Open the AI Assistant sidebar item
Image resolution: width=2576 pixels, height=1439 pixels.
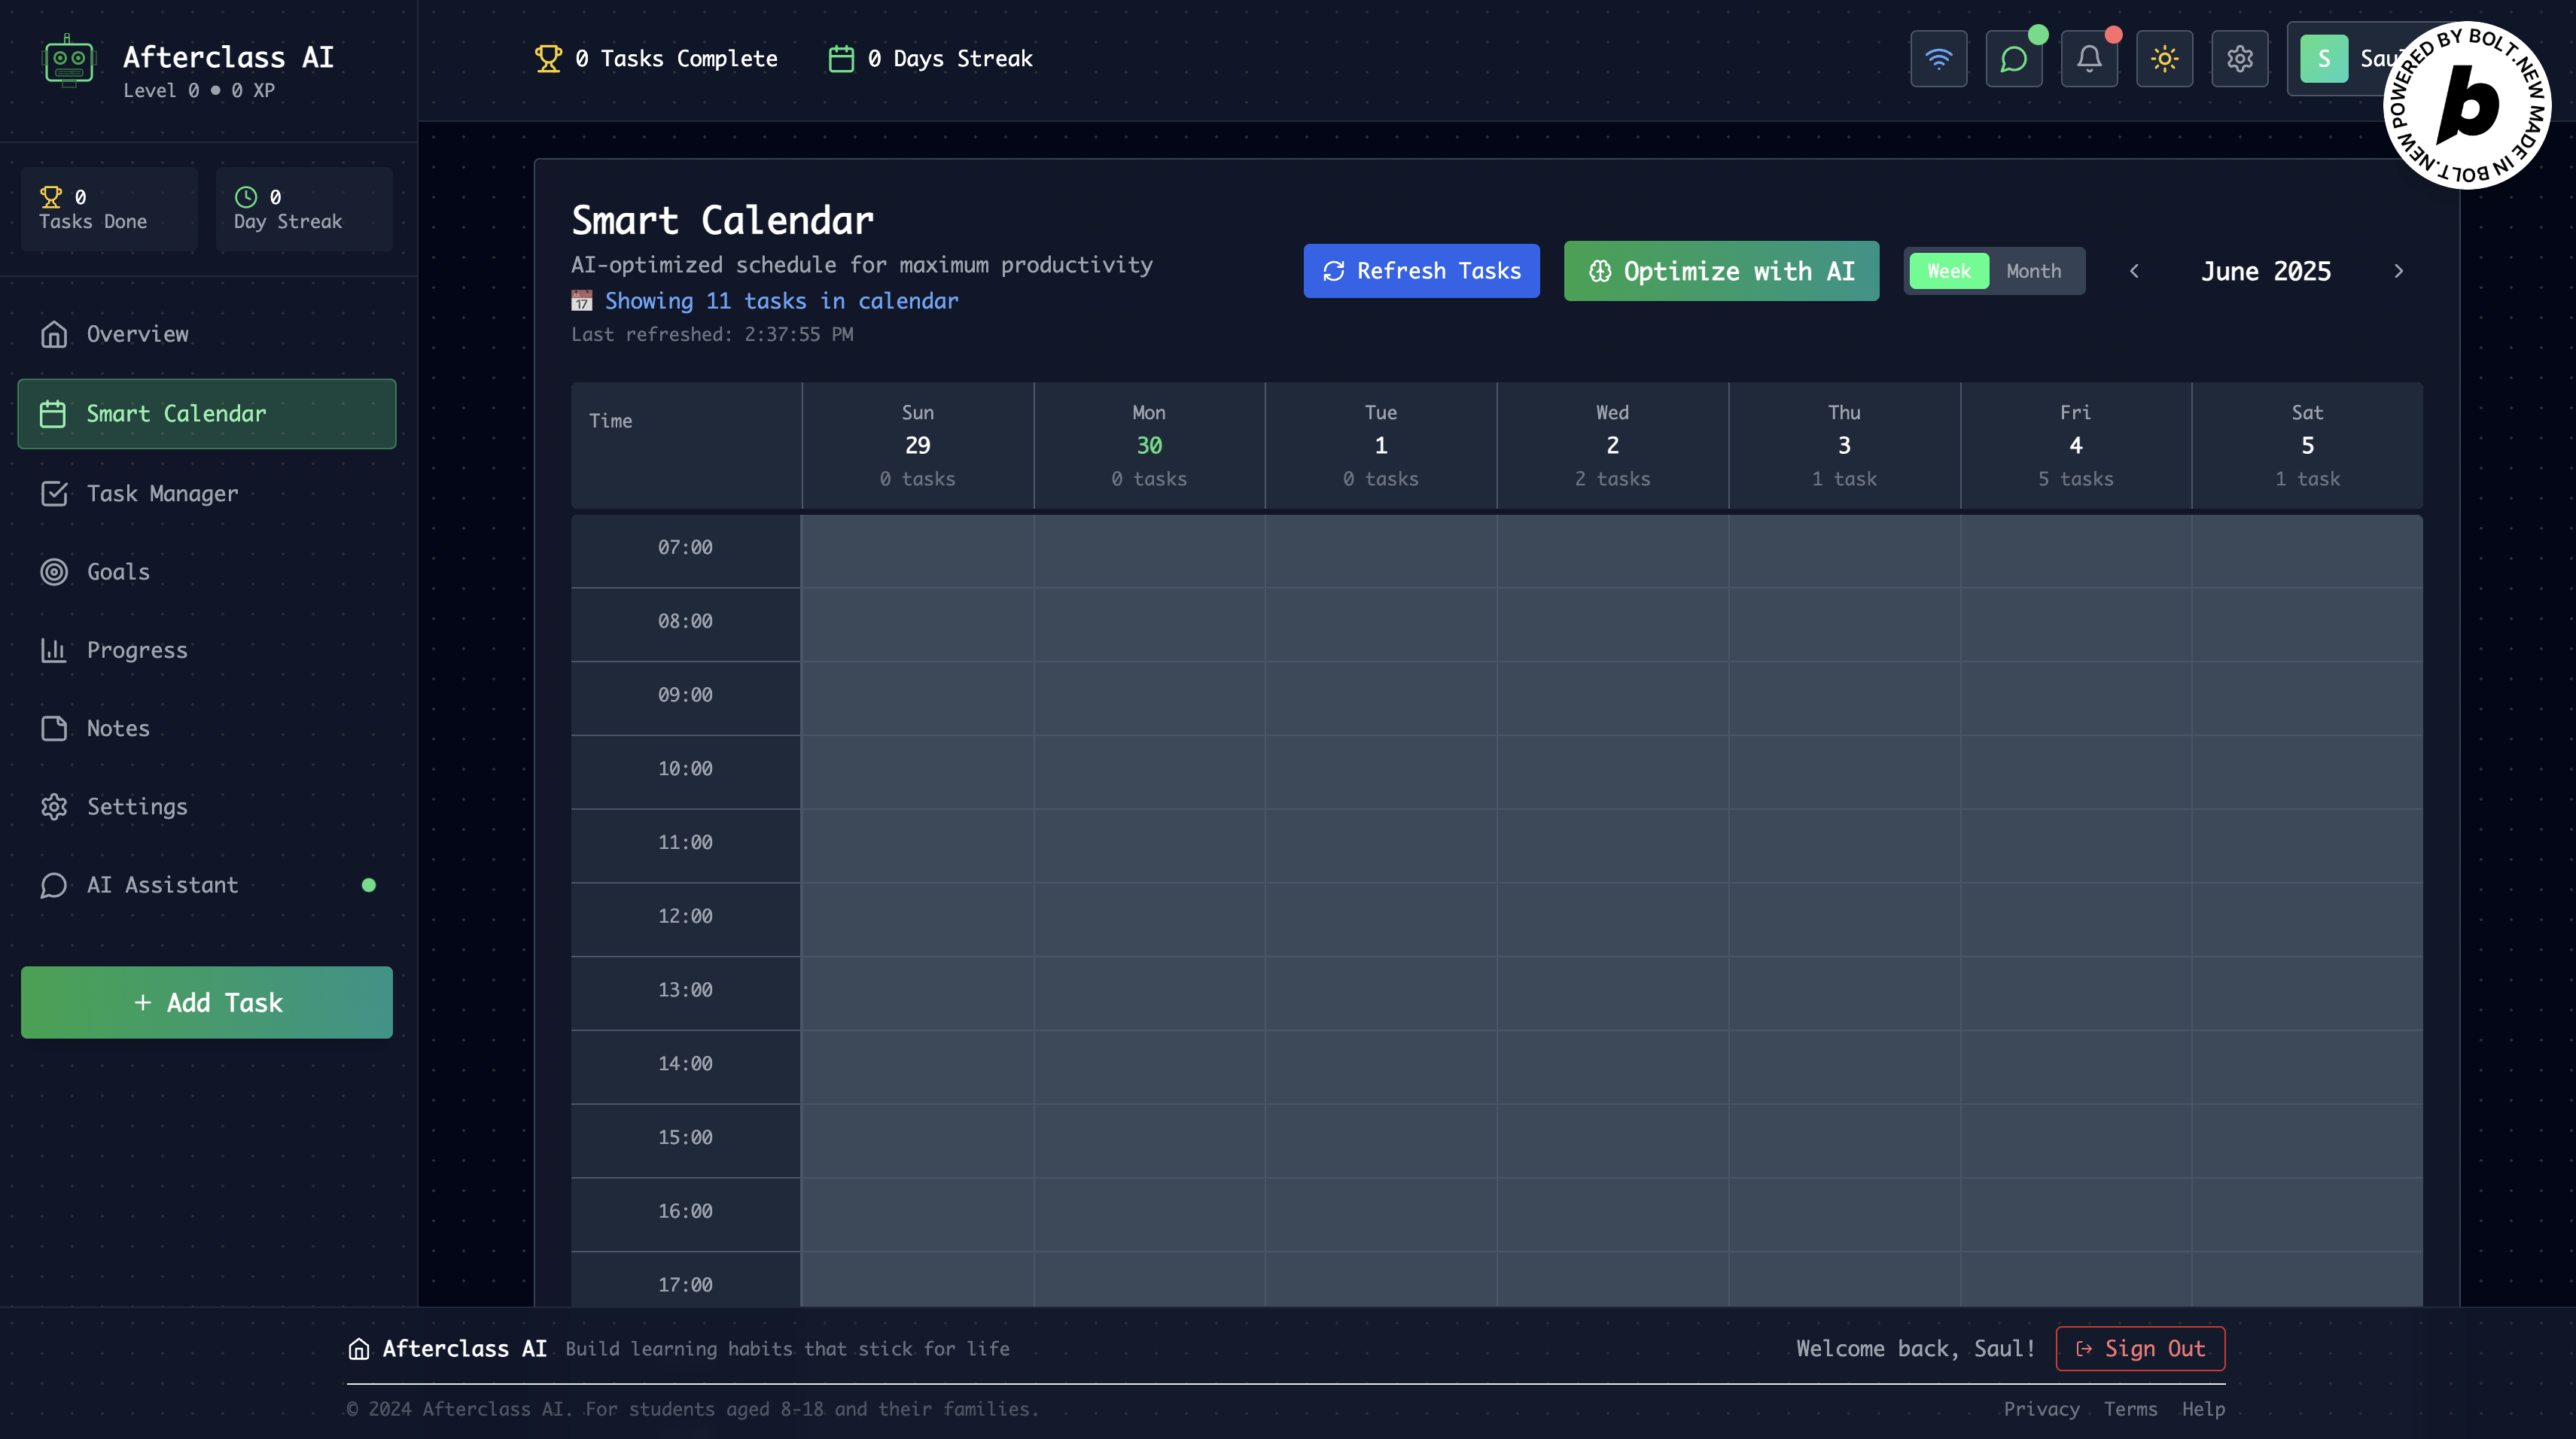click(162, 885)
